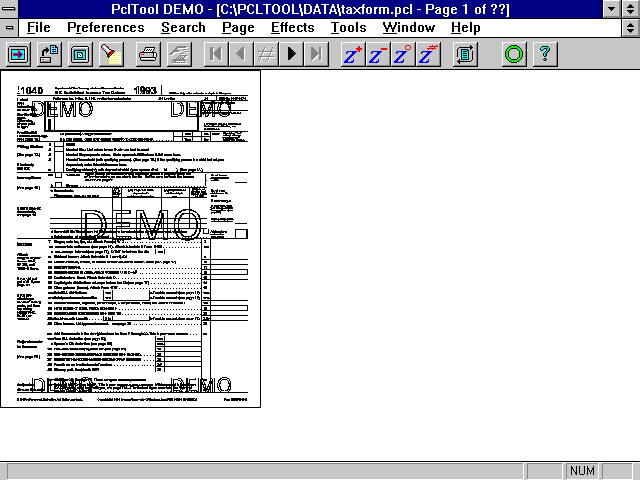This screenshot has height=480, width=640.
Task: Click the Z plus zoom in icon
Action: [353, 54]
